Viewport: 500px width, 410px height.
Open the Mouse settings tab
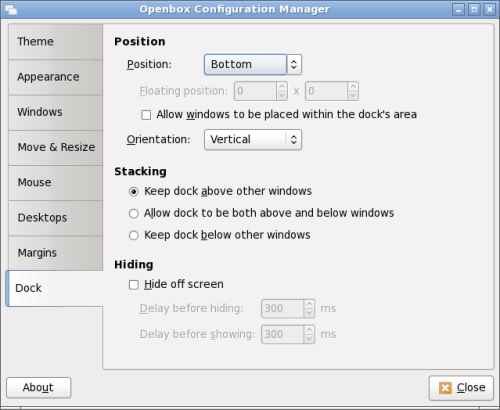[x=55, y=183]
